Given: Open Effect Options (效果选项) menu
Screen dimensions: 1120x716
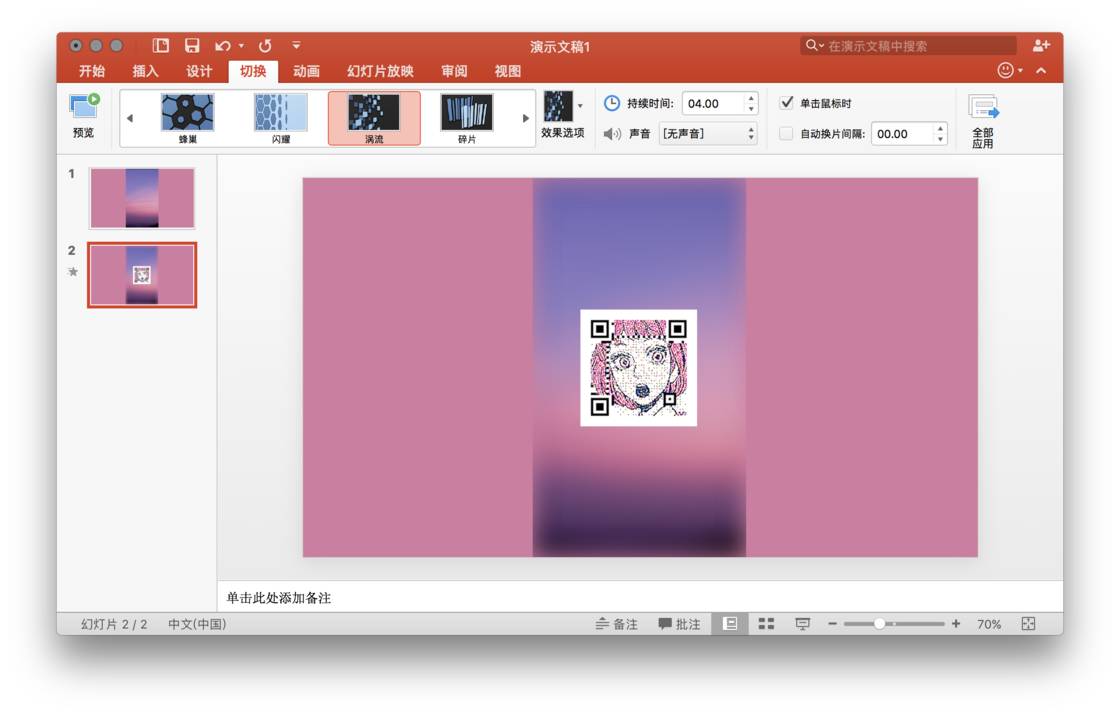Looking at the screenshot, I should (562, 115).
